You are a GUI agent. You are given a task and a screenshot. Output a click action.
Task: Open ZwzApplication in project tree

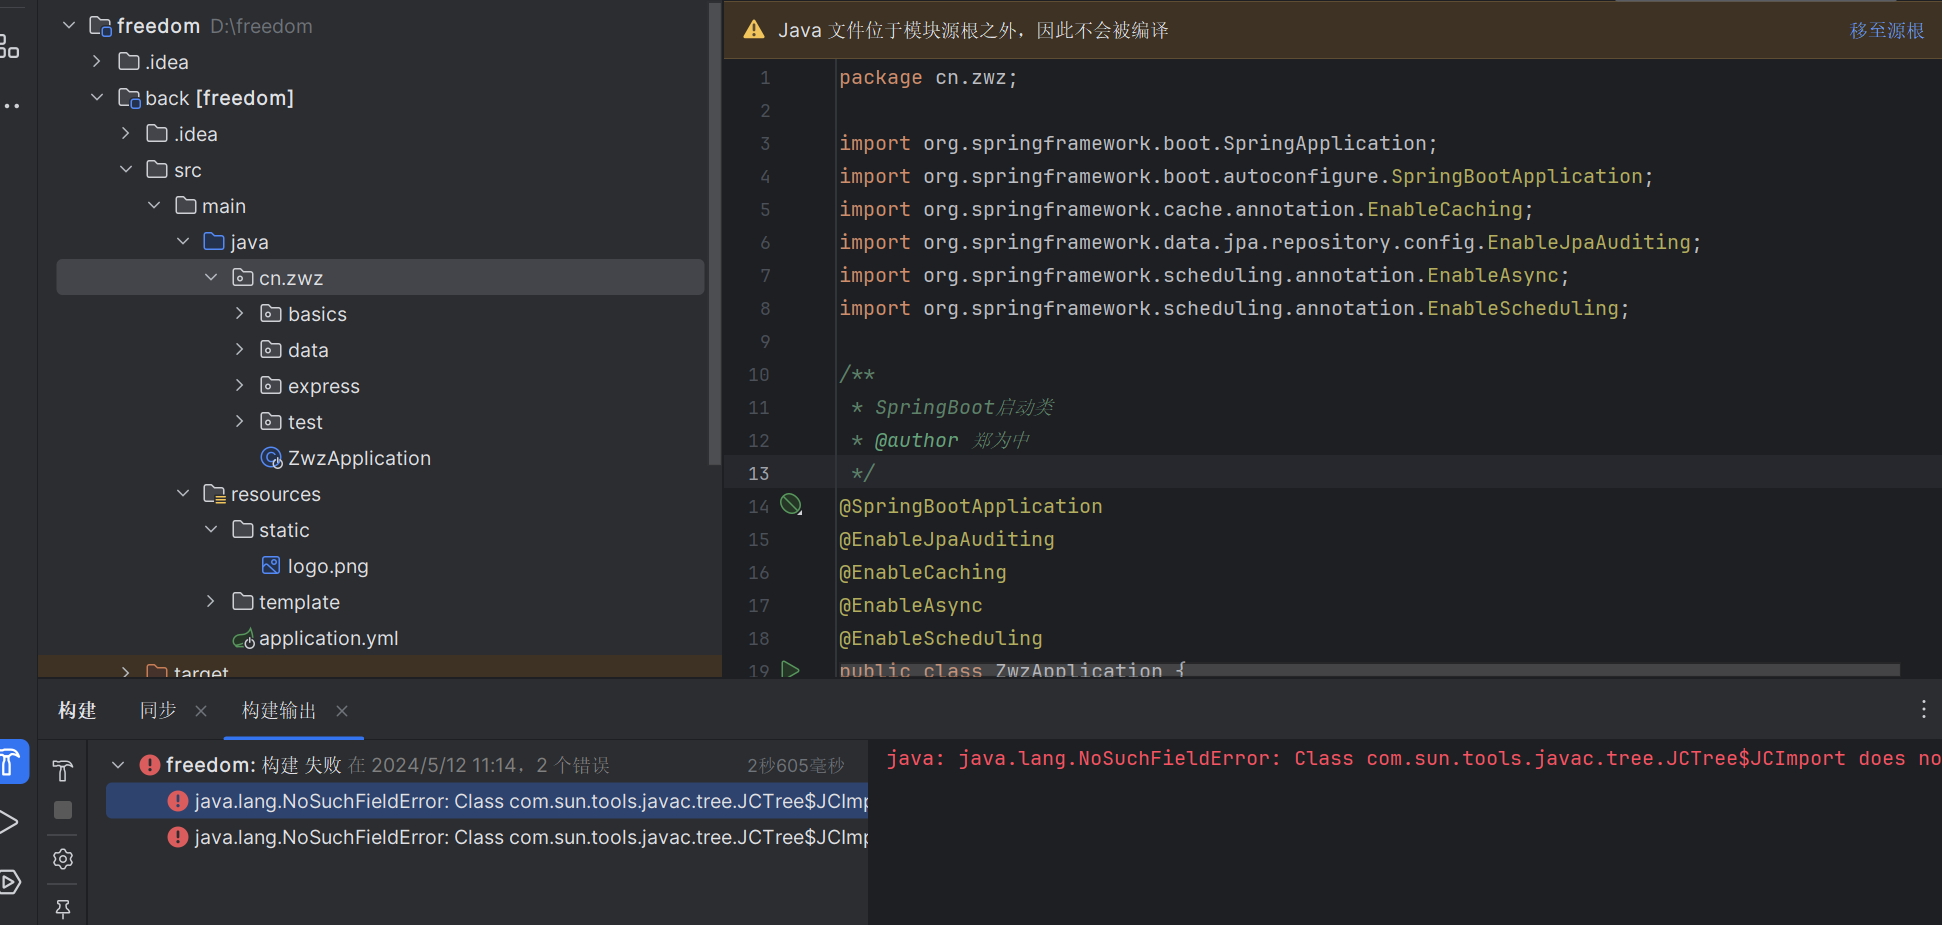(x=358, y=458)
